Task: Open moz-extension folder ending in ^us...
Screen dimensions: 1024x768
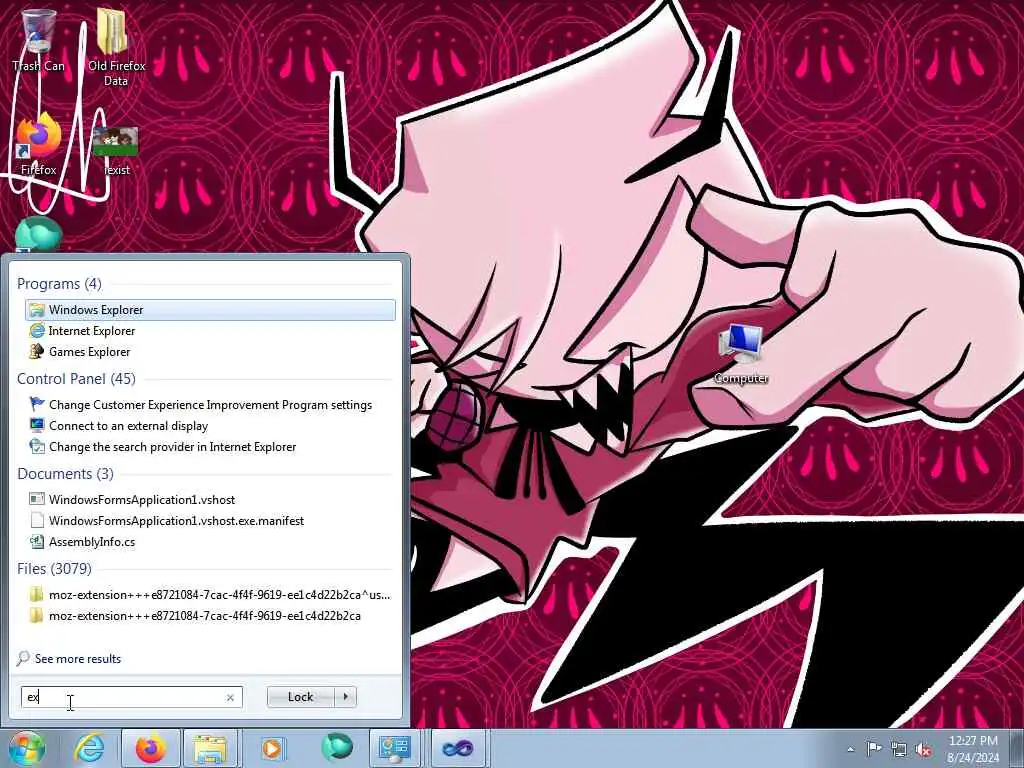Action: pos(210,594)
